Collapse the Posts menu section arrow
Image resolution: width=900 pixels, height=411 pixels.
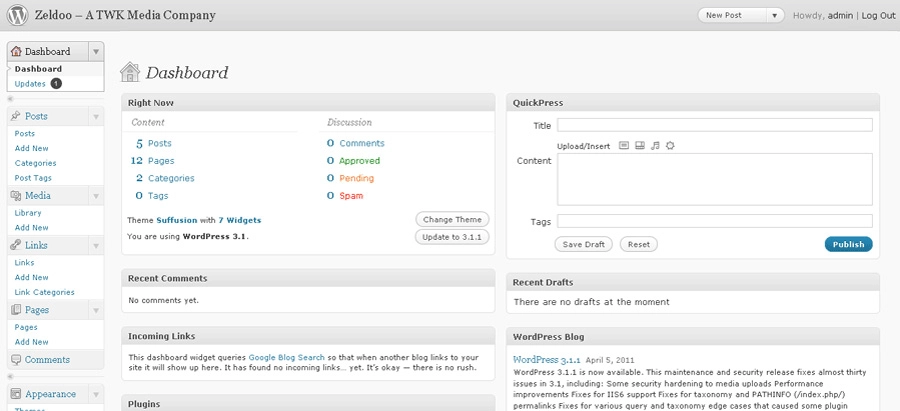coord(95,117)
